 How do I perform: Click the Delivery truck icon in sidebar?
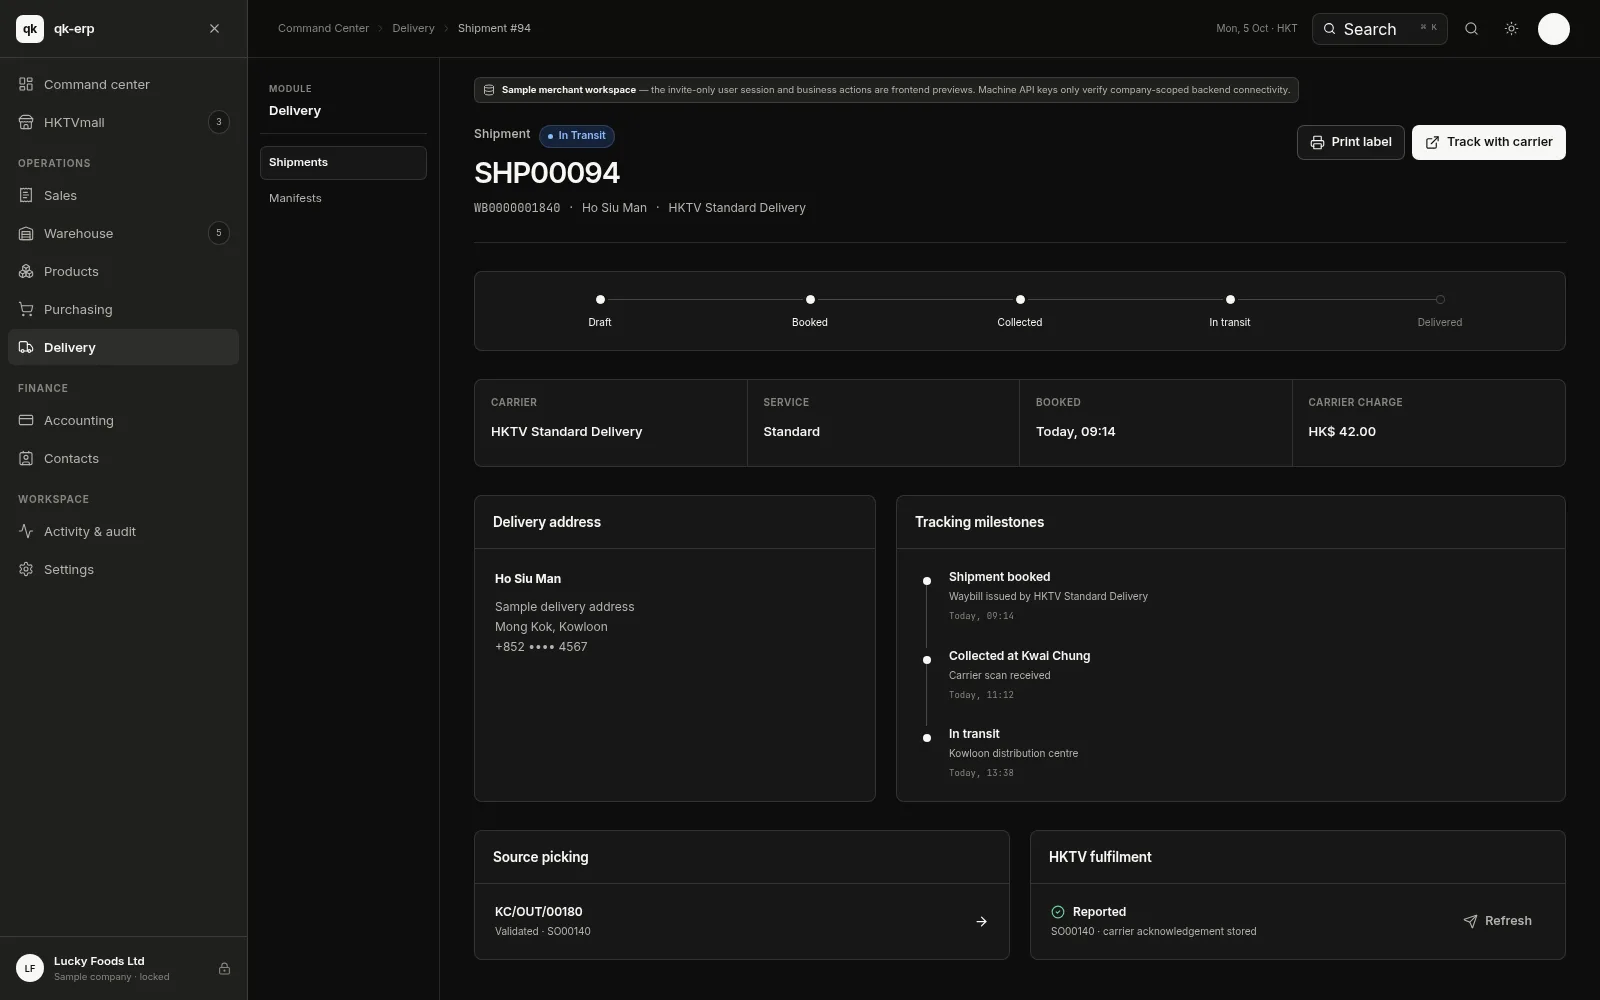coord(26,347)
